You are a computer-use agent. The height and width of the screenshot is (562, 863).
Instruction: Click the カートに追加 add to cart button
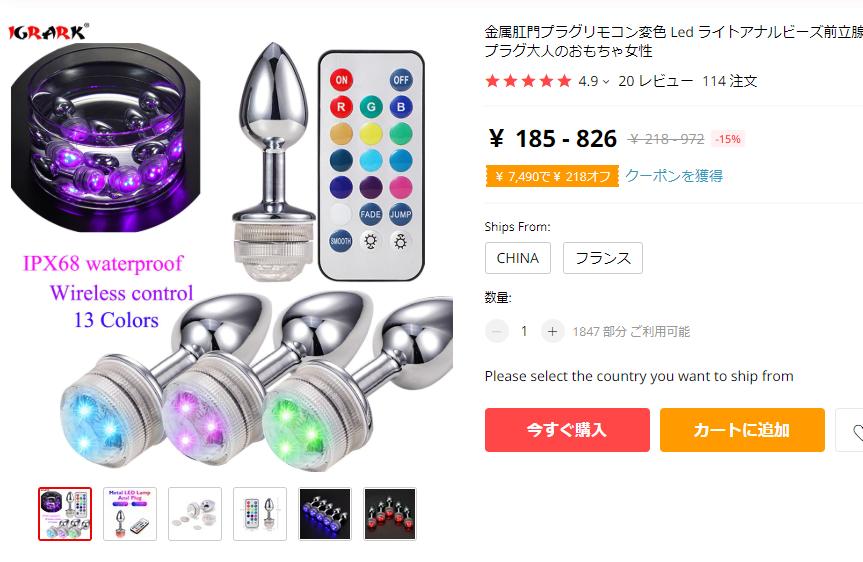[742, 430]
